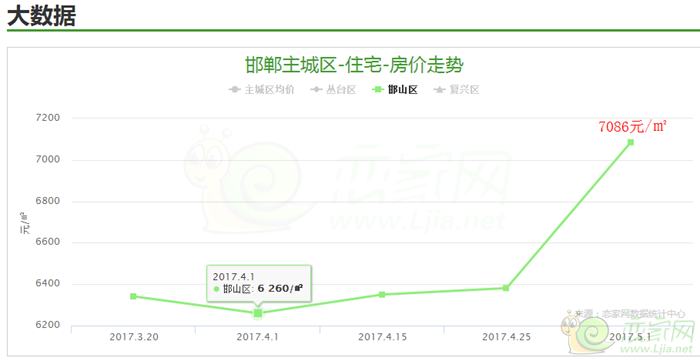Toggle the 复兴区 legend series
The width and height of the screenshot is (700, 361).
[x=456, y=90]
